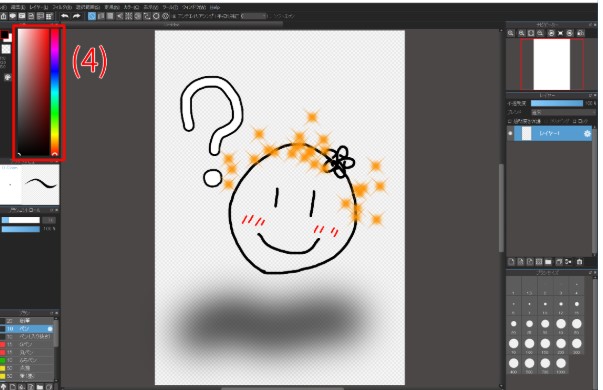The height and width of the screenshot is (390, 603).
Task: Enable the radial snap guide icon
Action: coord(128,16)
